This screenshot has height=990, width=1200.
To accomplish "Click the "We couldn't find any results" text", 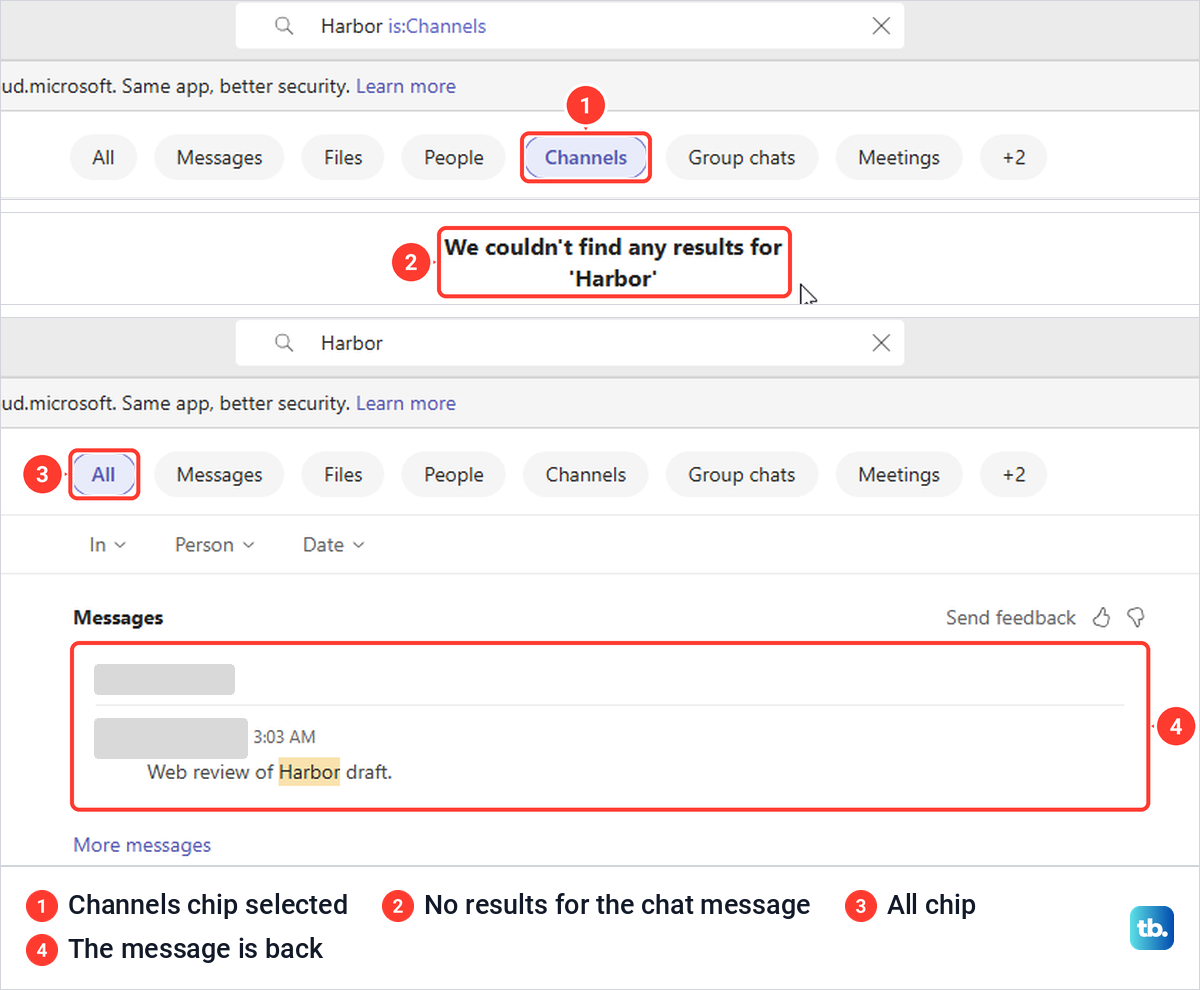I will click(613, 262).
